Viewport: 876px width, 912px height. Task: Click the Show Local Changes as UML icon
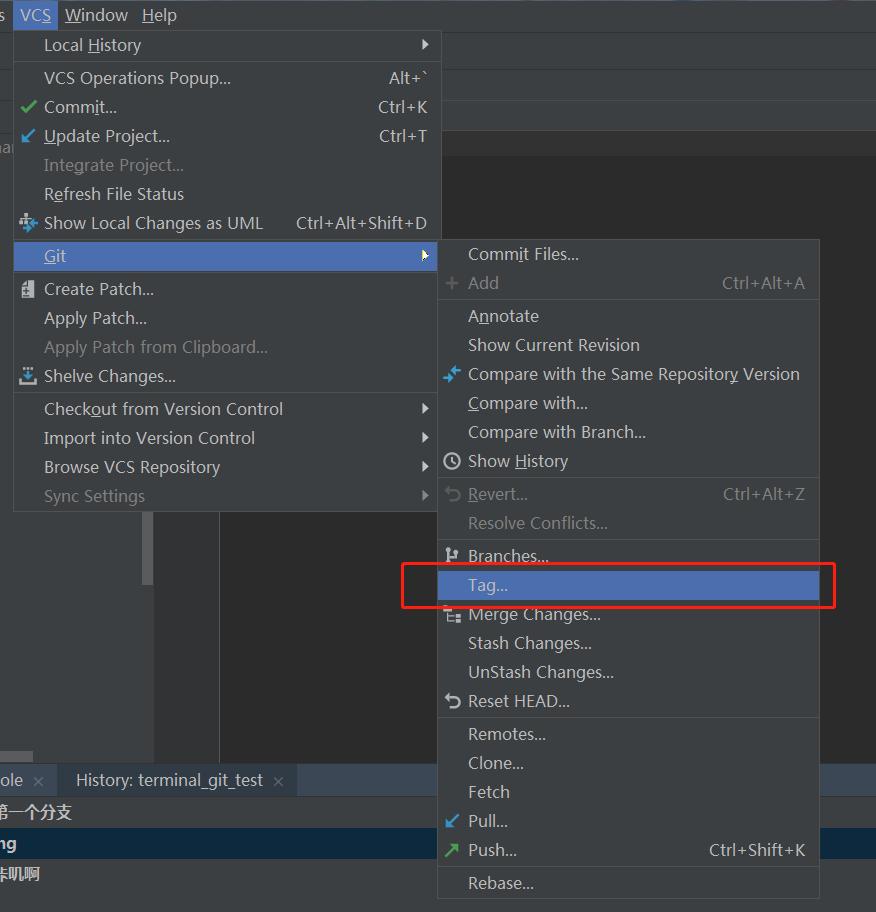click(x=28, y=223)
